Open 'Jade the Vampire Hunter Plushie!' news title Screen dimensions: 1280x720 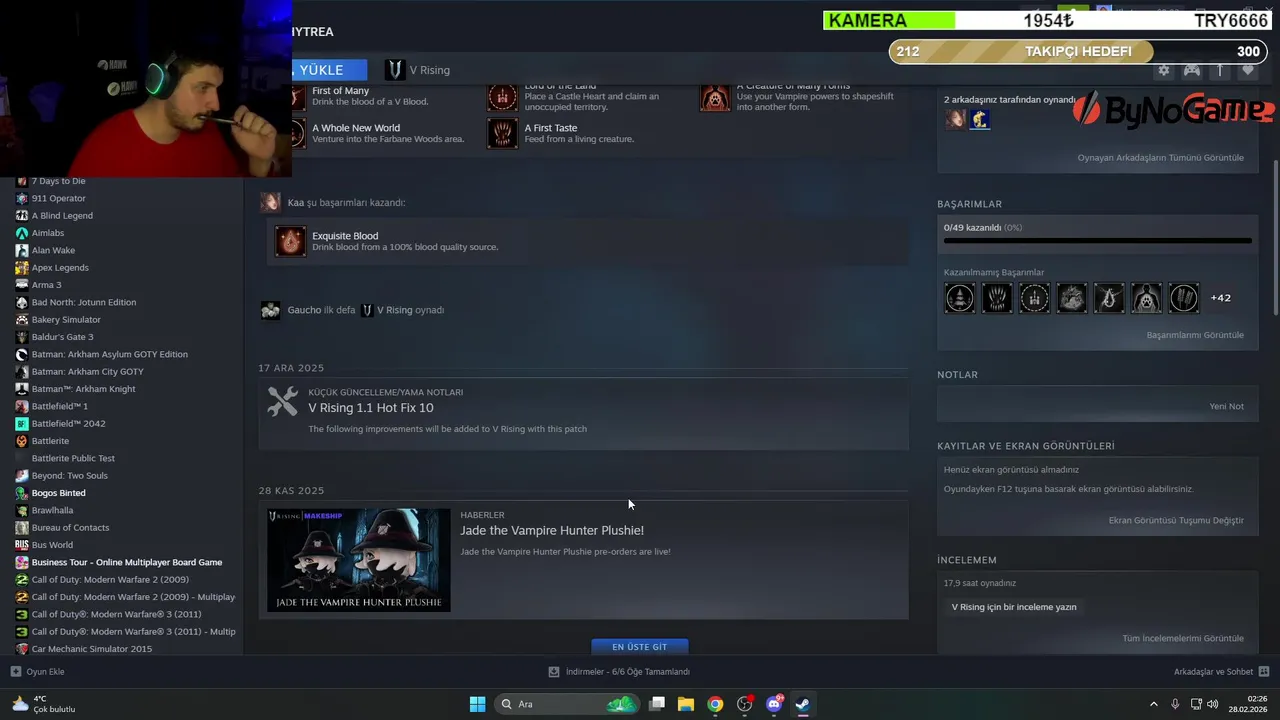pyautogui.click(x=552, y=531)
